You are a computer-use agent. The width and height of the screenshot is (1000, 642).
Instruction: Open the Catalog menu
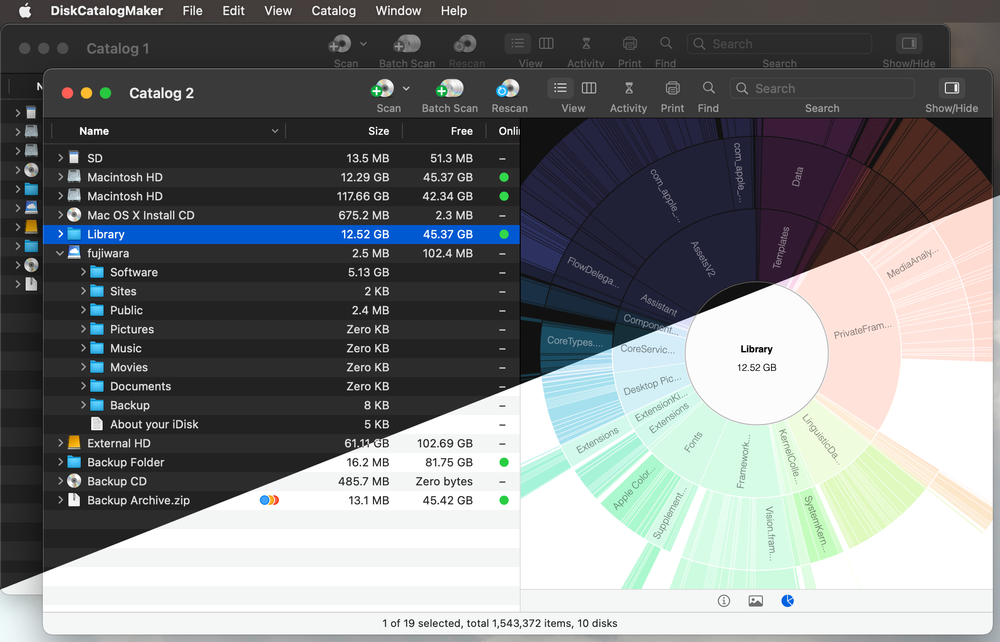click(x=333, y=11)
